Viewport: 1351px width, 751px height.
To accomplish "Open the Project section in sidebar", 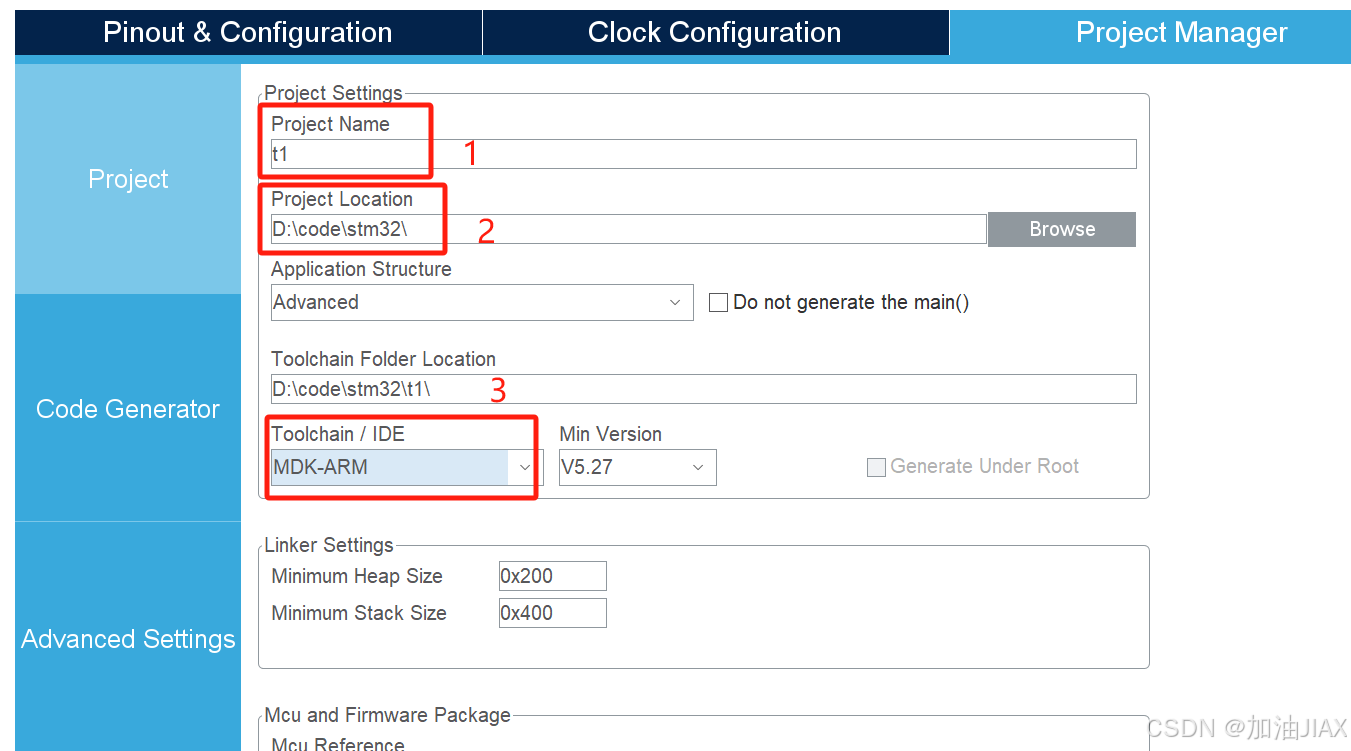I will click(128, 179).
